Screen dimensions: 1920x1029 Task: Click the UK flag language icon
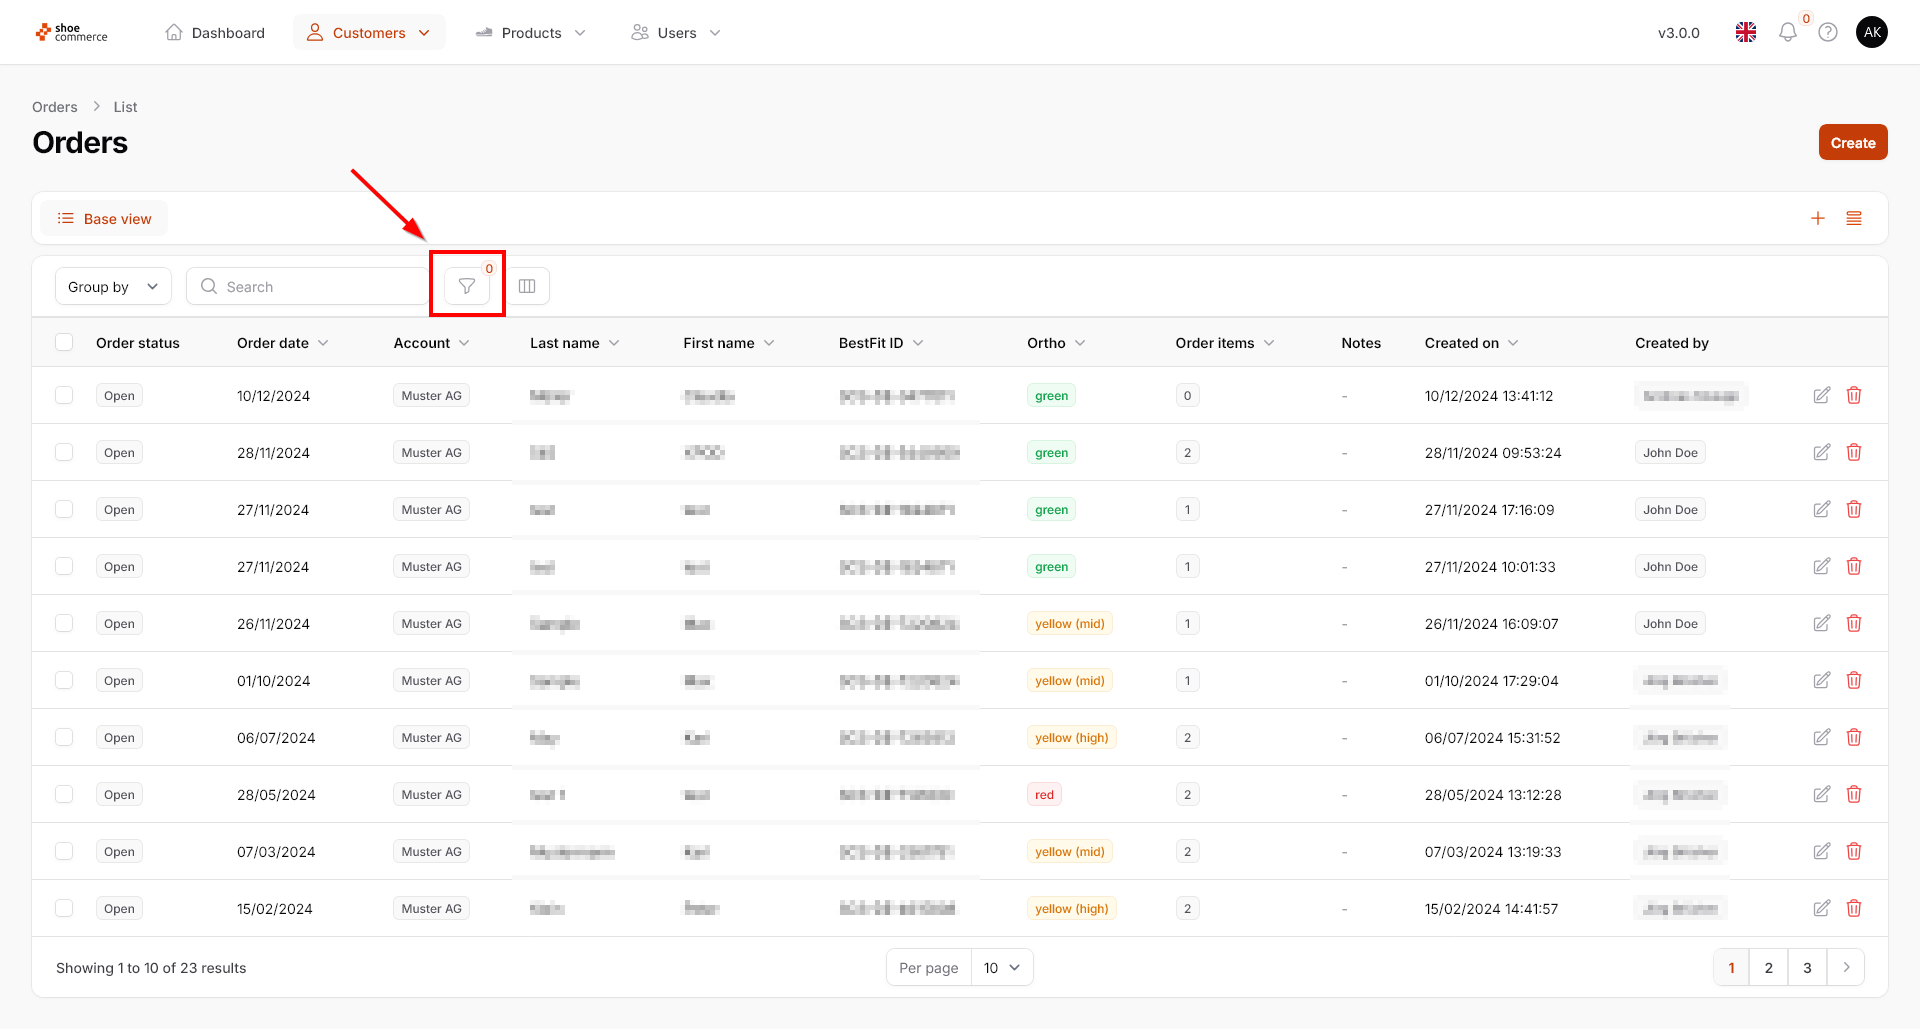(1746, 32)
